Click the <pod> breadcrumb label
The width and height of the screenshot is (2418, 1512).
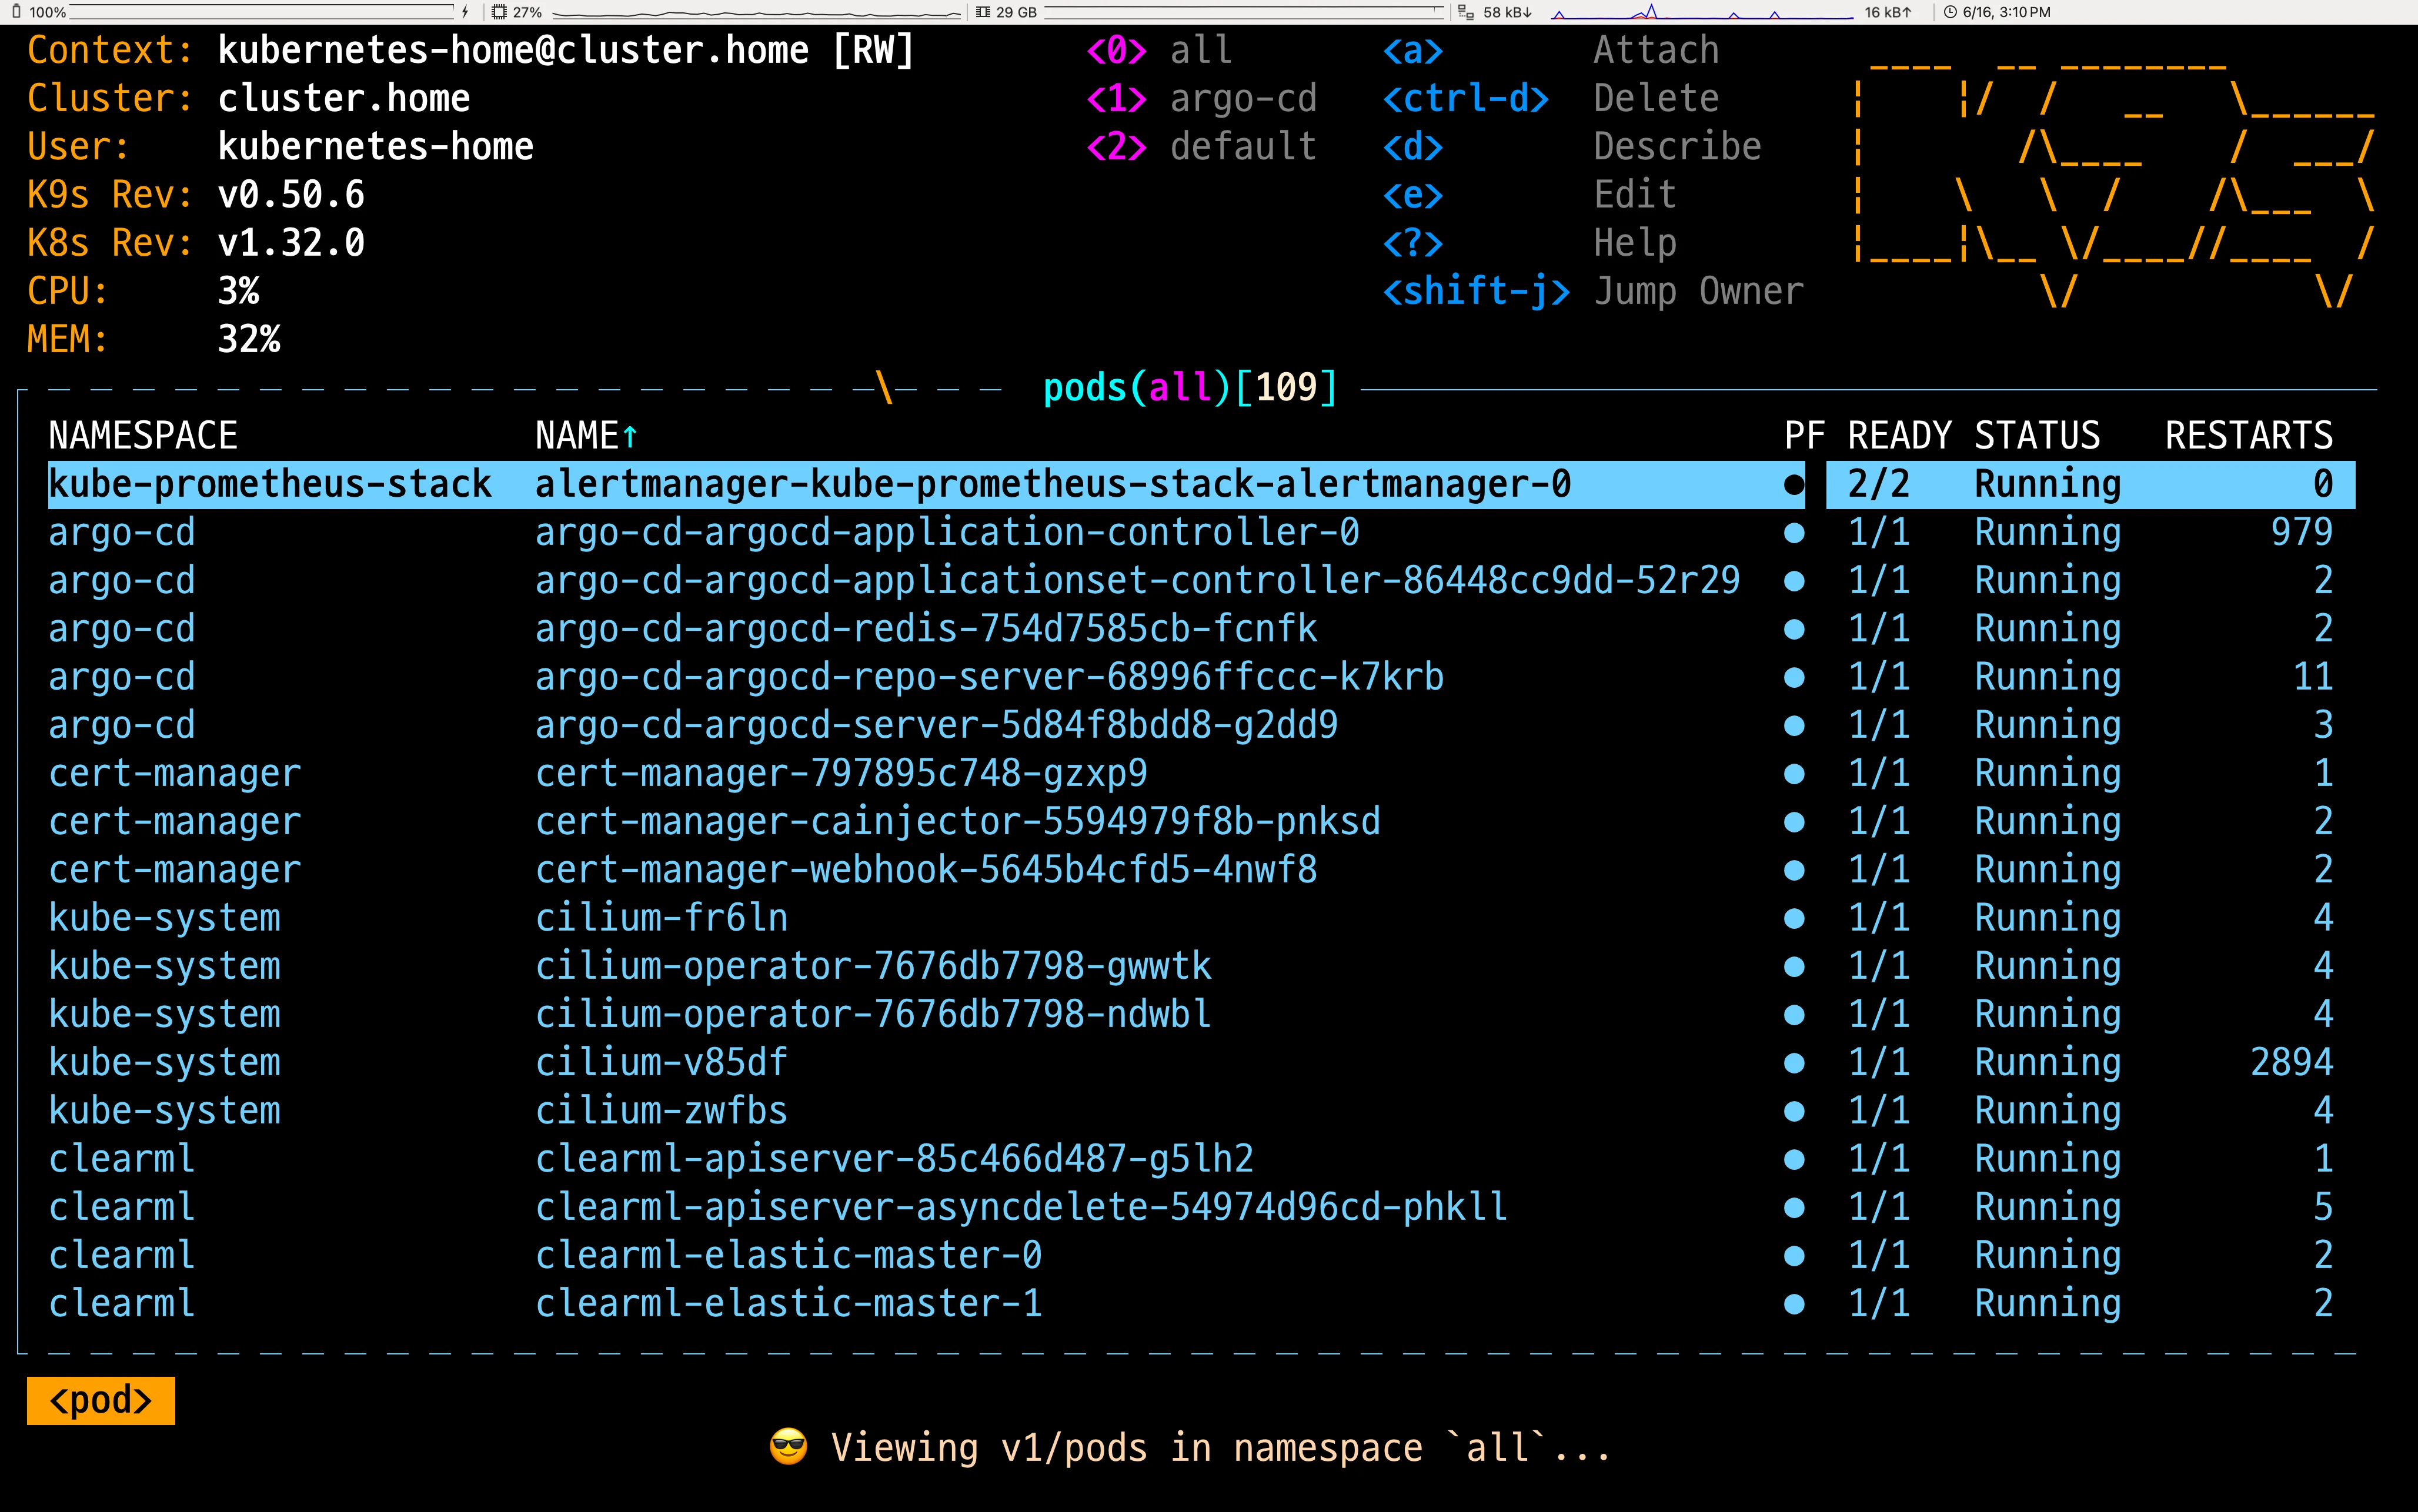101,1400
